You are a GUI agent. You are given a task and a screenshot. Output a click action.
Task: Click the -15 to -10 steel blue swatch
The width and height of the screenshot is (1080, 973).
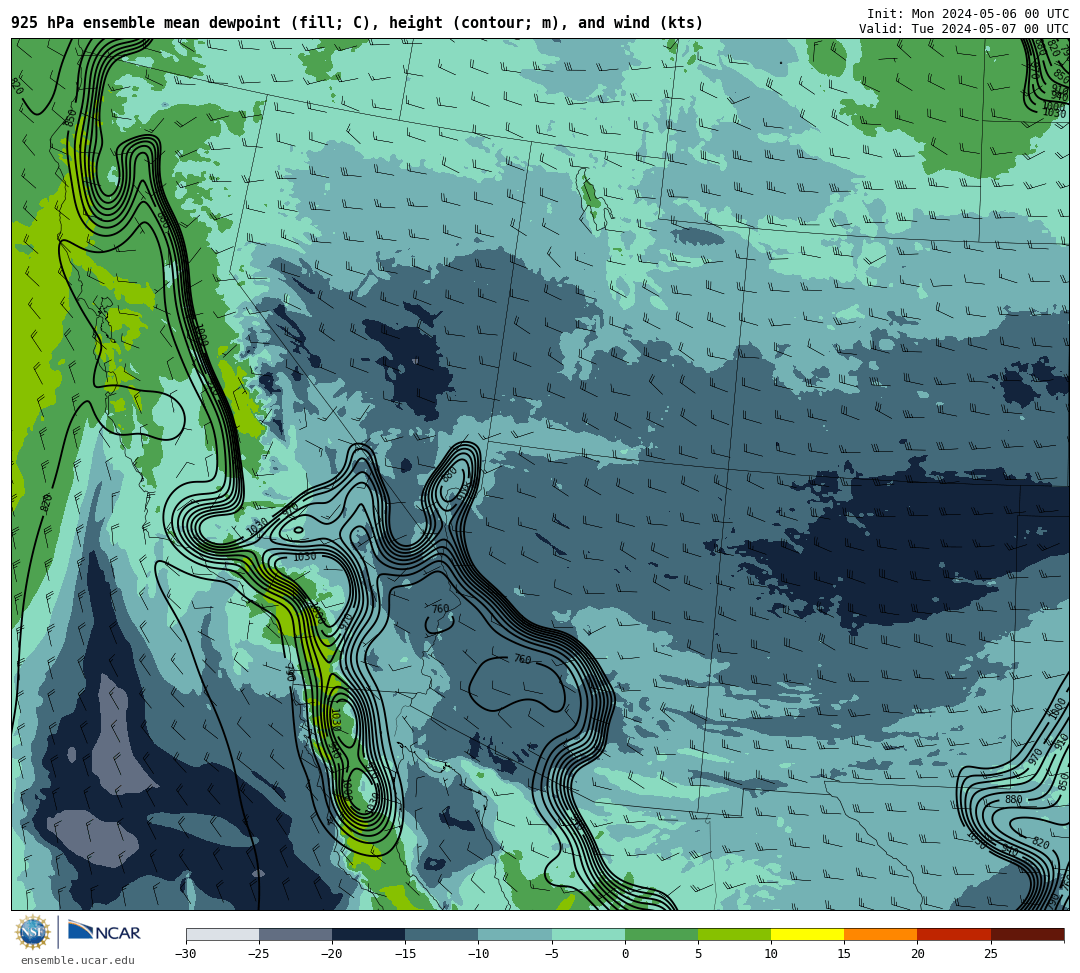442,934
